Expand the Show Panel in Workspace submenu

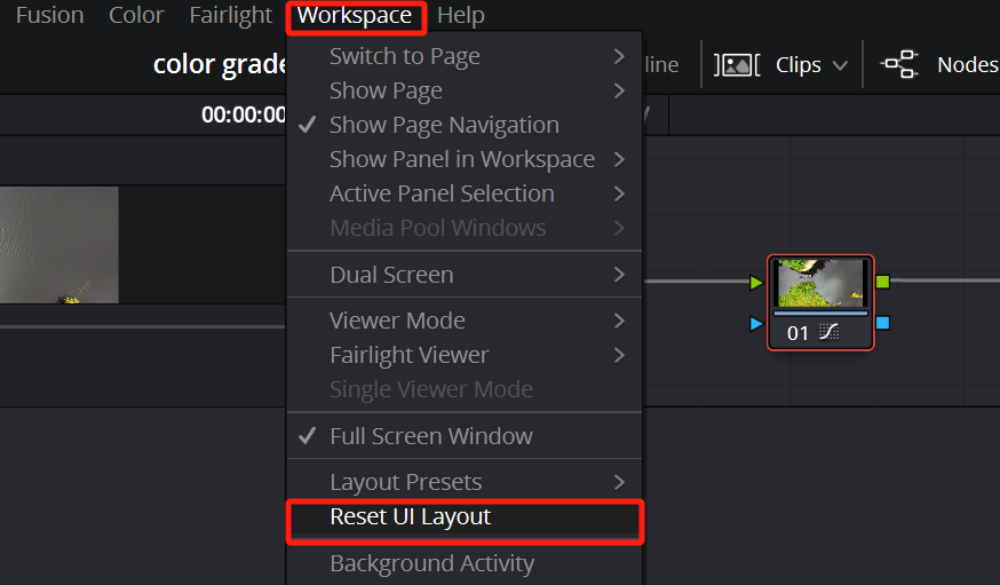tap(462, 158)
